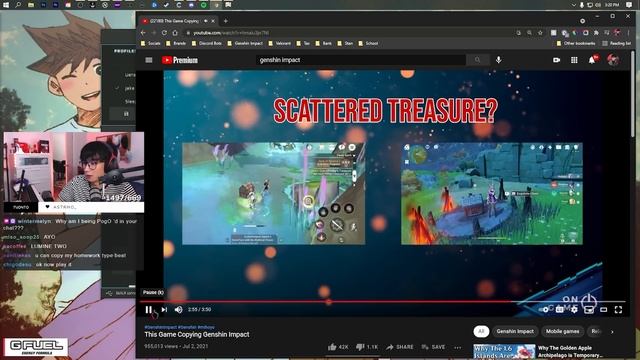Skip to next video in player
Screen dimensions: 640x360
coord(164,310)
